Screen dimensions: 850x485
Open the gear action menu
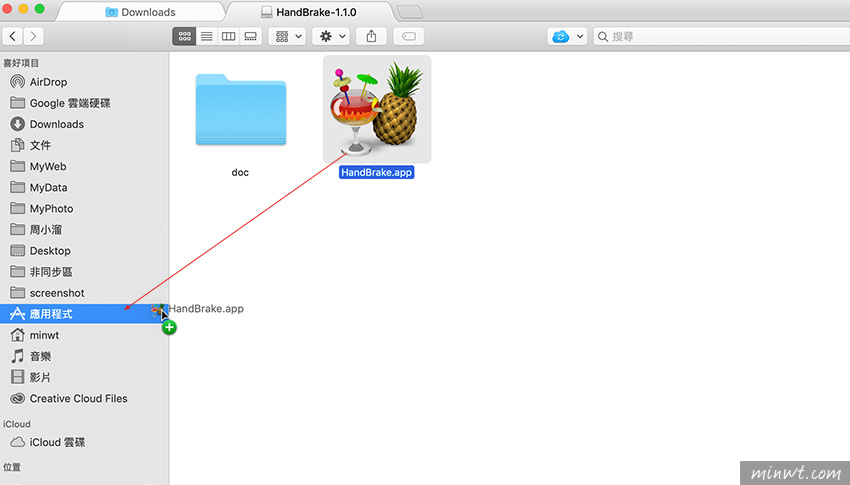click(x=331, y=36)
